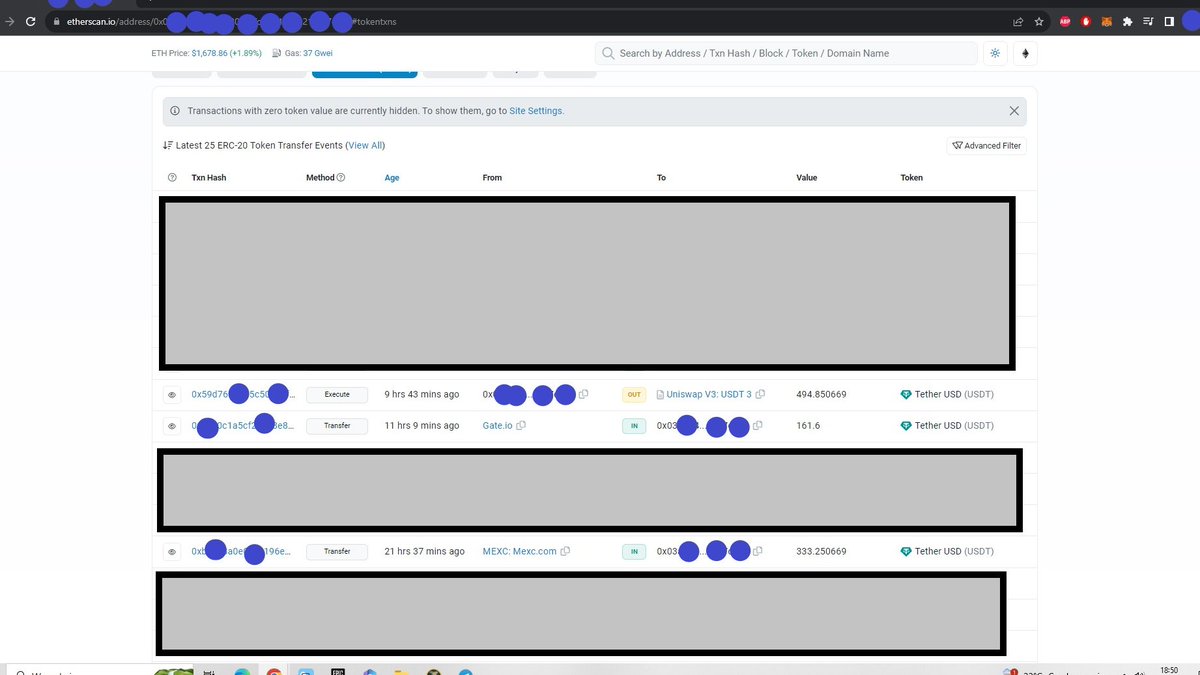Click the Execute method badge
This screenshot has height=675, width=1200.
[x=337, y=394]
